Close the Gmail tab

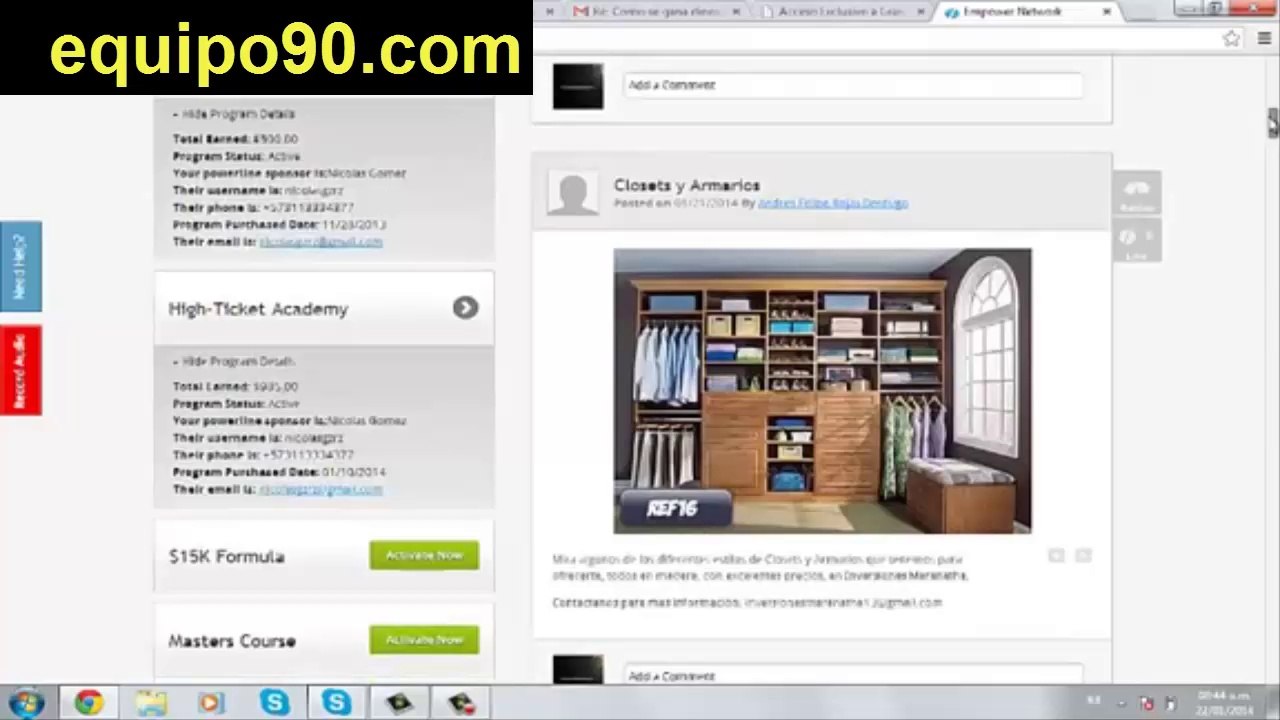pyautogui.click(x=737, y=12)
